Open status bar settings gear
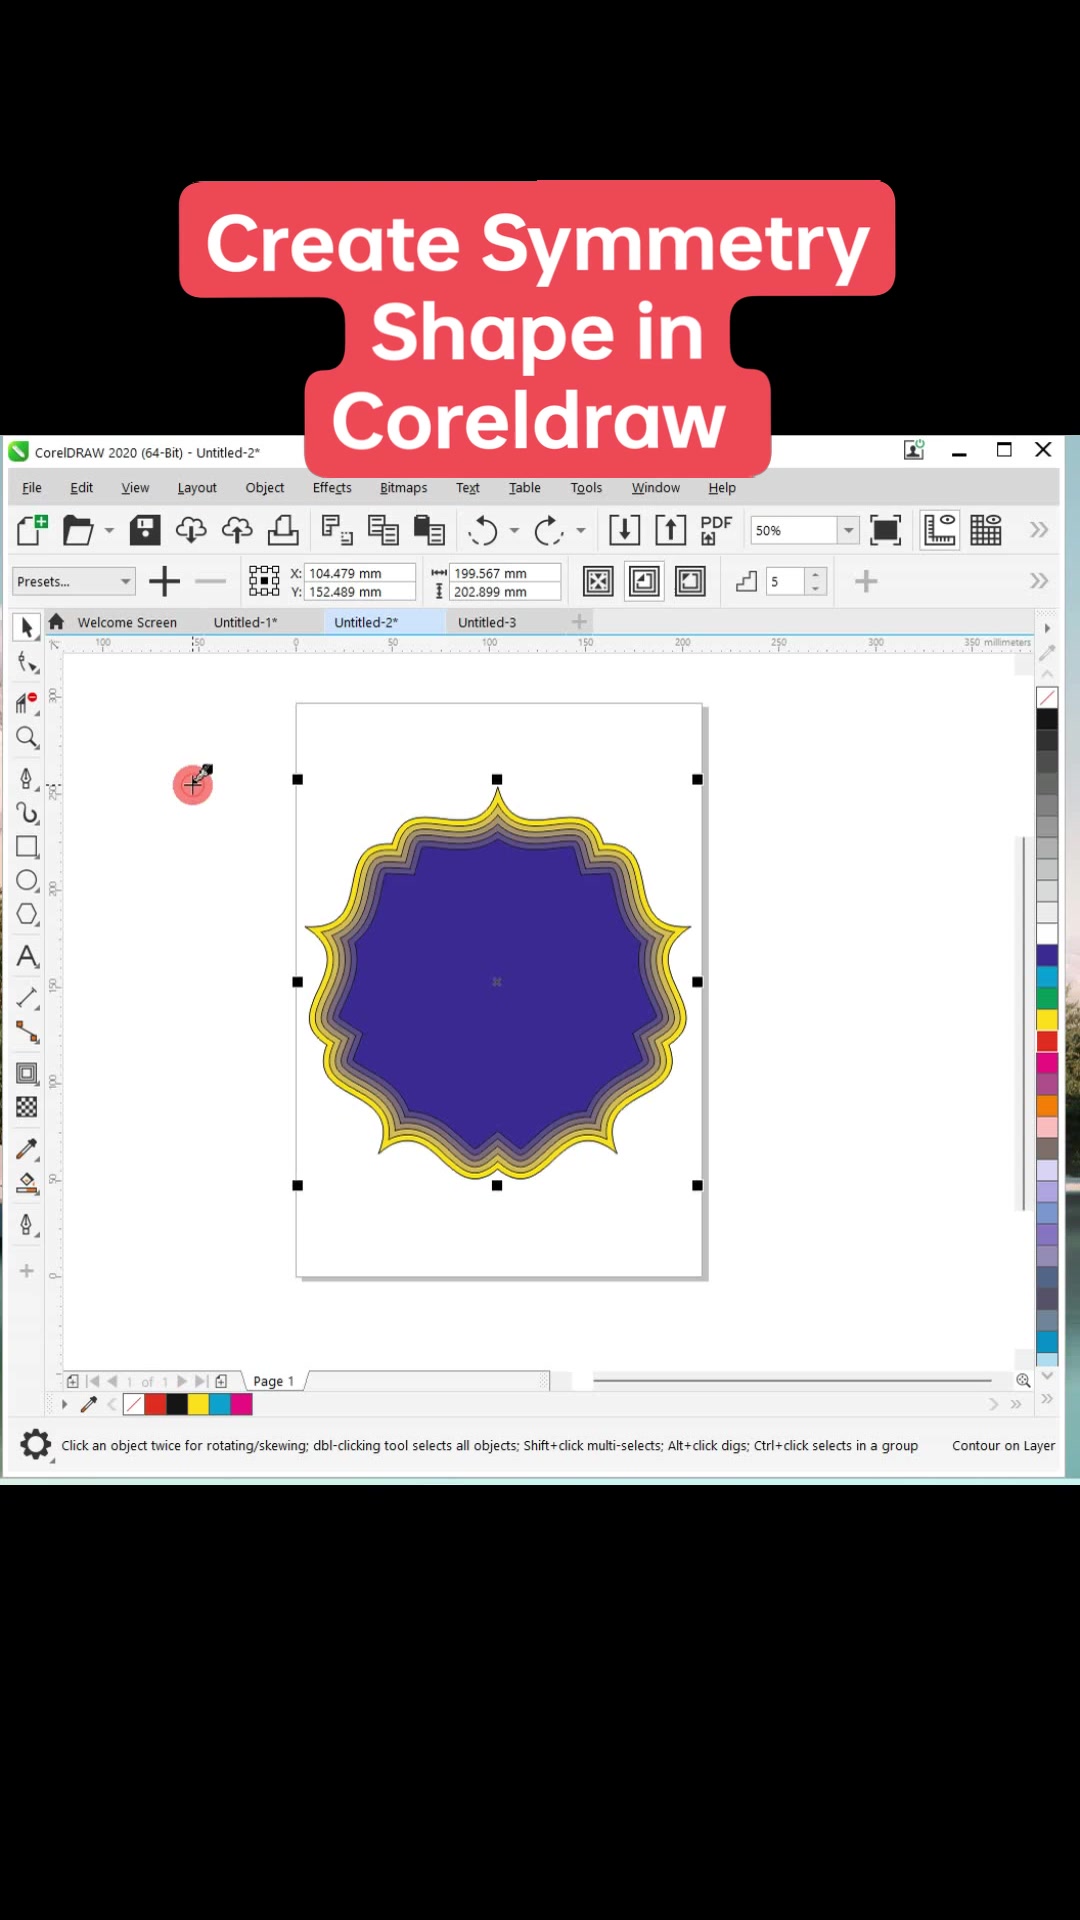Viewport: 1080px width, 1920px height. tap(36, 1445)
